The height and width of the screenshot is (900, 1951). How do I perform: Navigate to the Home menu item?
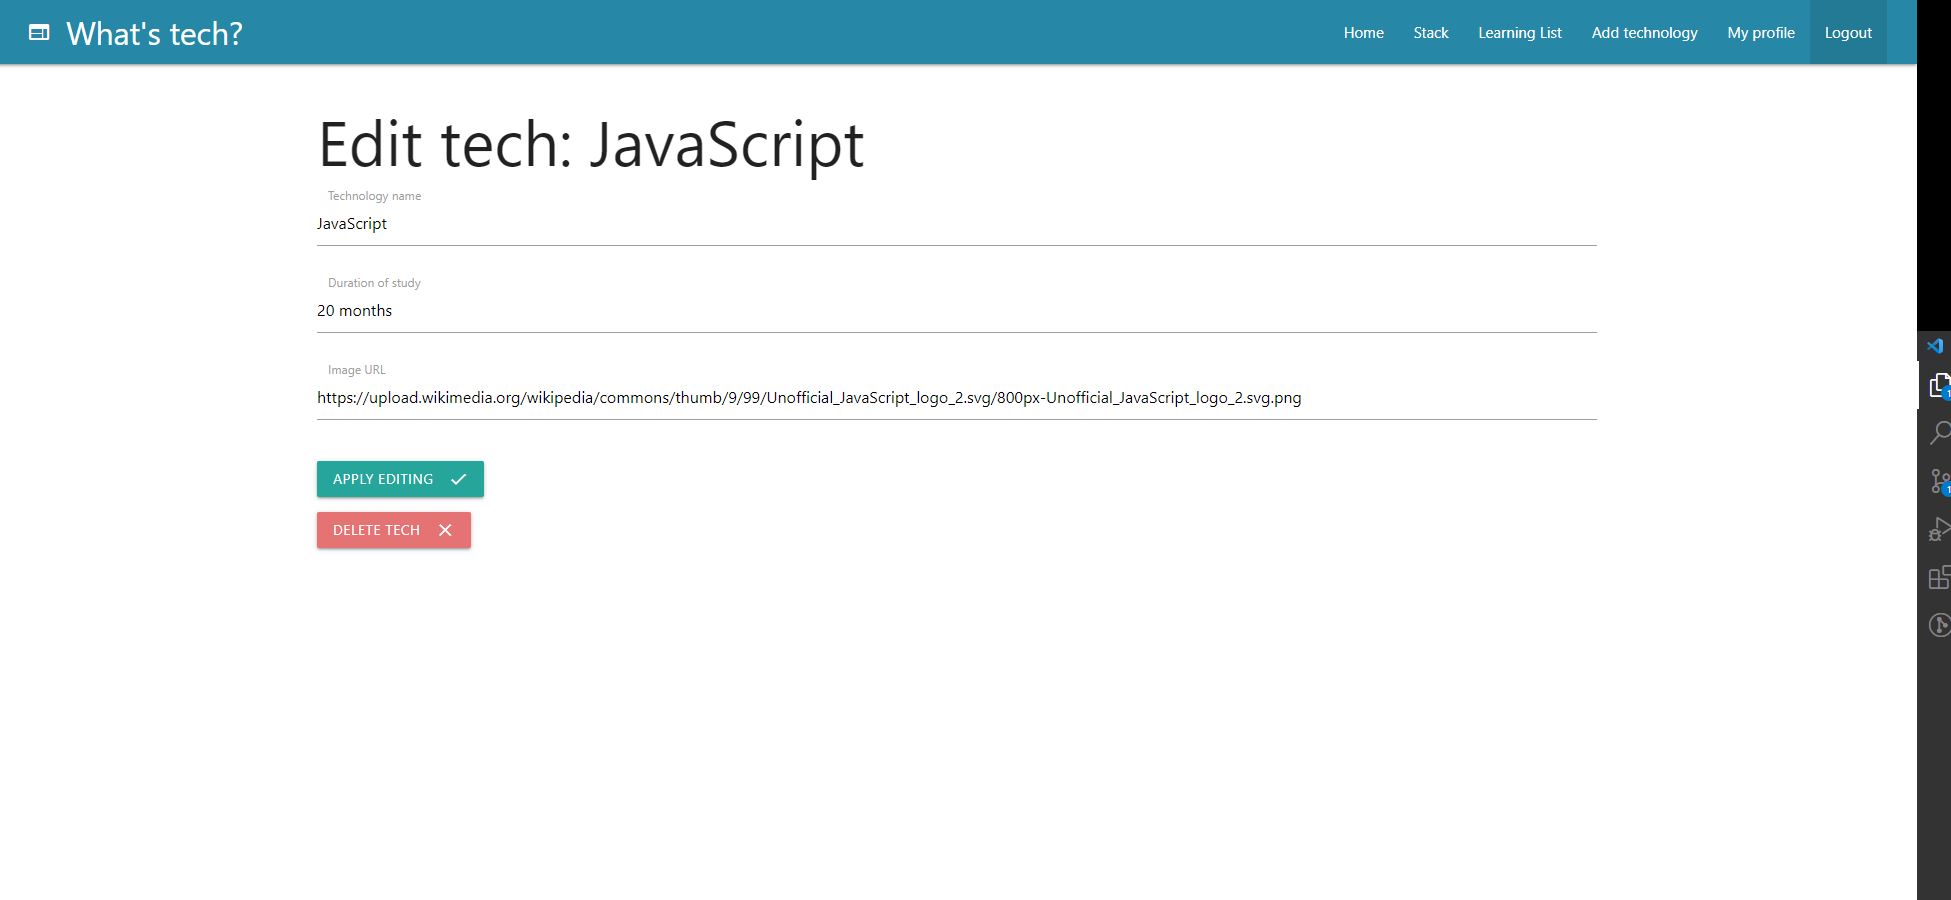tap(1363, 32)
